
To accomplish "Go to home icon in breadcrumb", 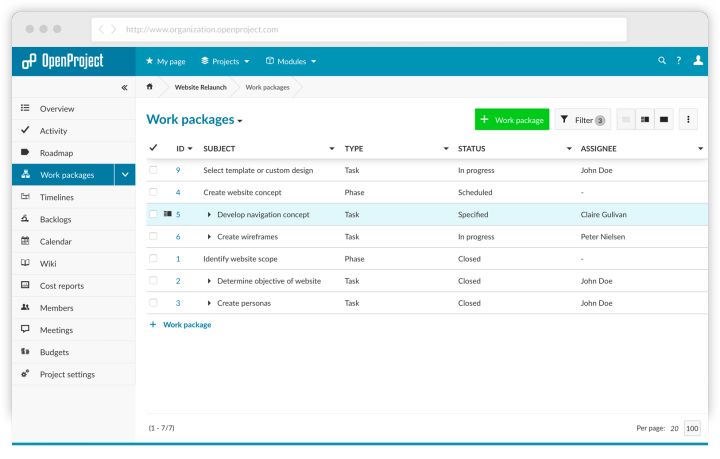I will (x=150, y=87).
